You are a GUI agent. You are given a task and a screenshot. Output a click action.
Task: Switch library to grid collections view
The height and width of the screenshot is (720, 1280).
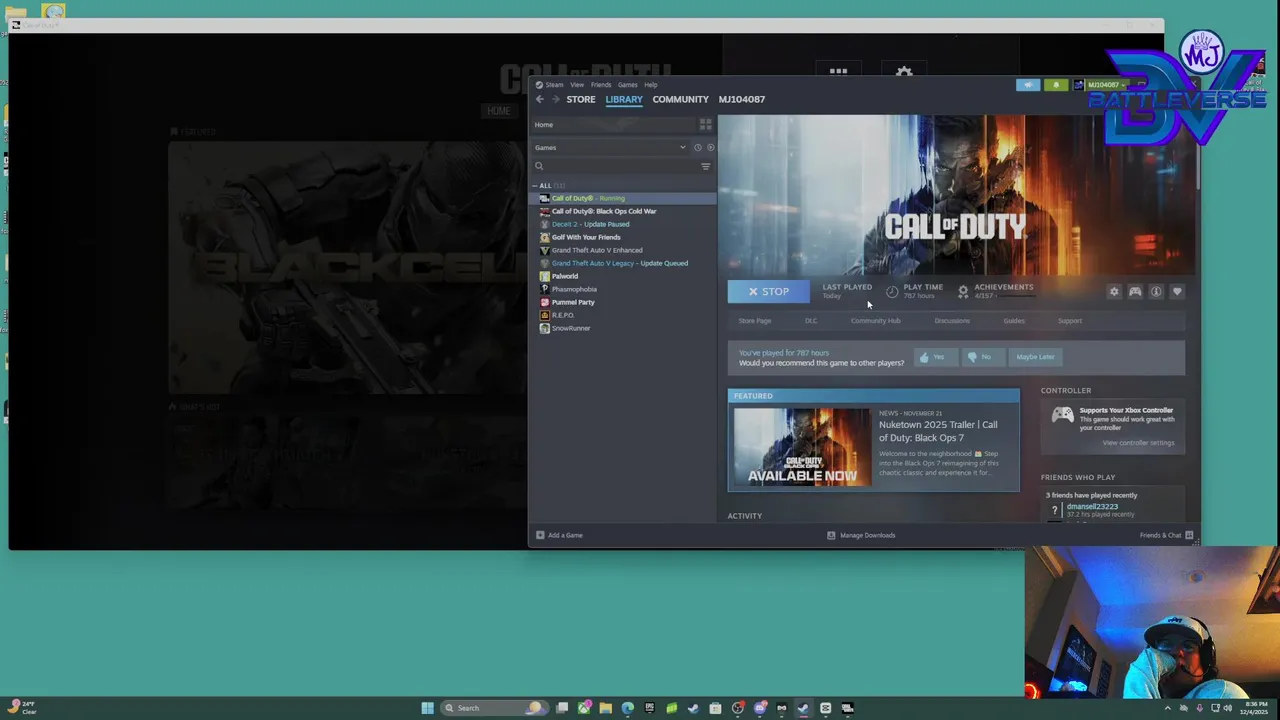[705, 125]
